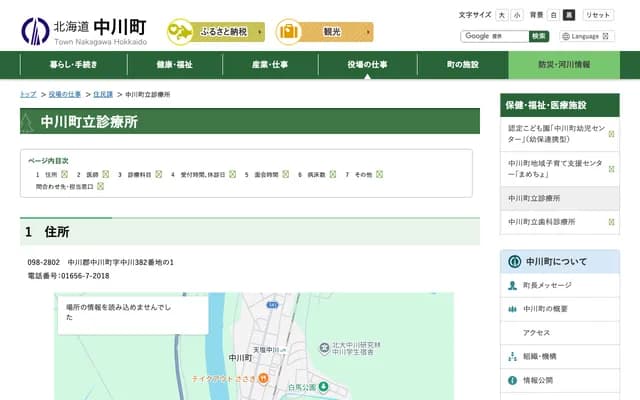Open the 暮らし・手続き menu
640x400 pixels.
point(73,65)
